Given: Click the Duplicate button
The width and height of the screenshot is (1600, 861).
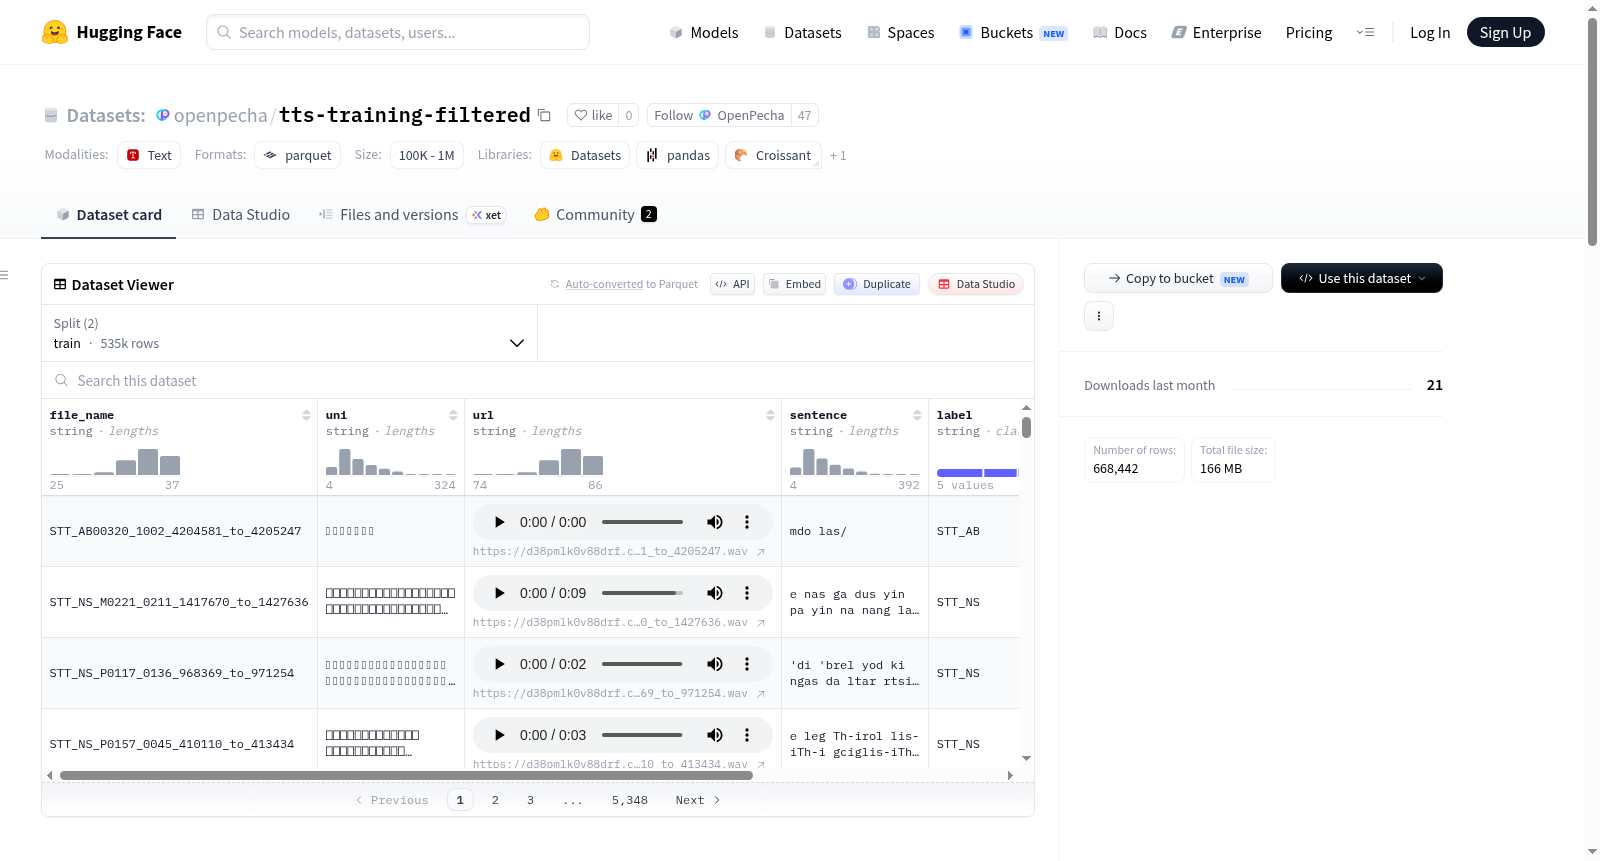Looking at the screenshot, I should (x=877, y=284).
